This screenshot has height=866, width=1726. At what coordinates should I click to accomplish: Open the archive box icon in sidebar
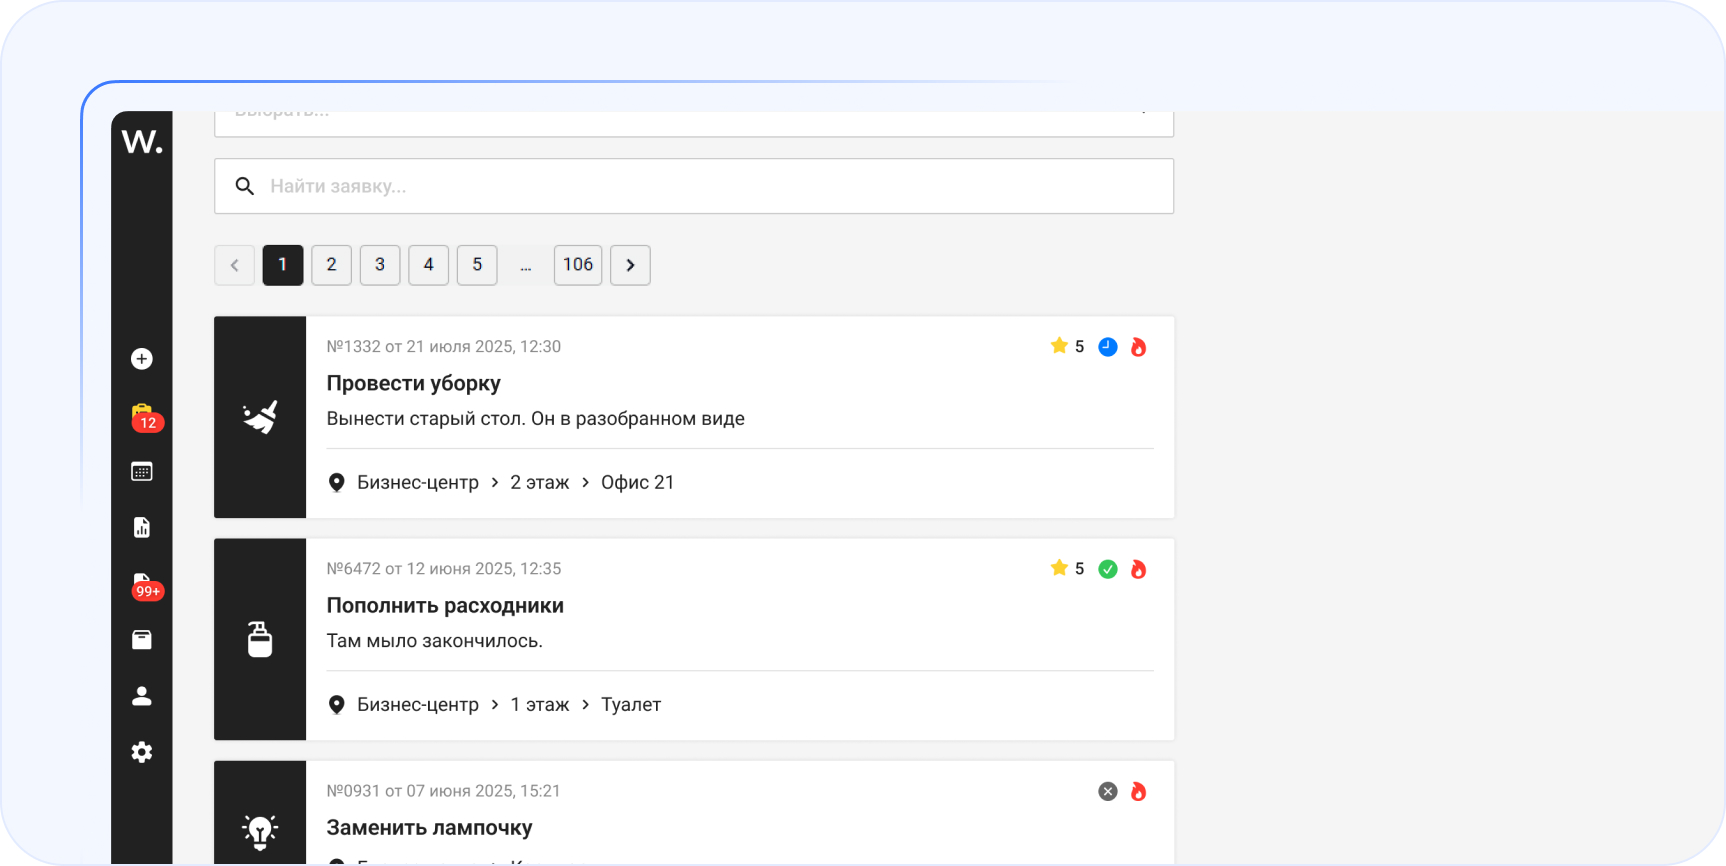(x=142, y=640)
